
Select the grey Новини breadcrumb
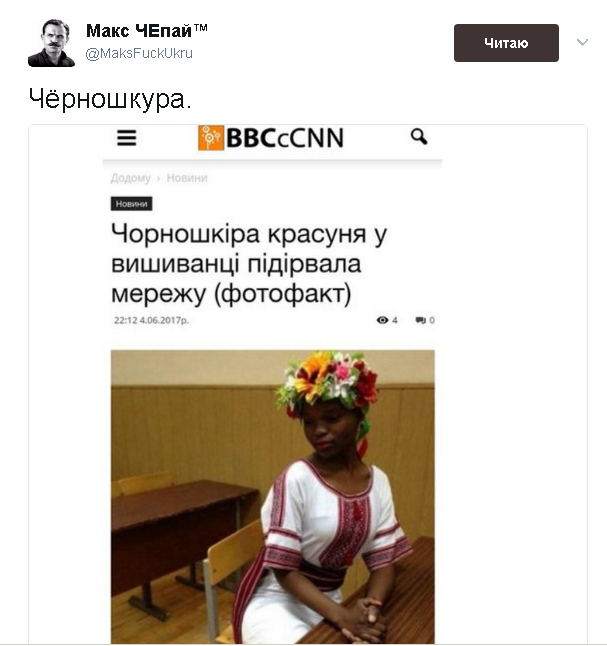(187, 178)
